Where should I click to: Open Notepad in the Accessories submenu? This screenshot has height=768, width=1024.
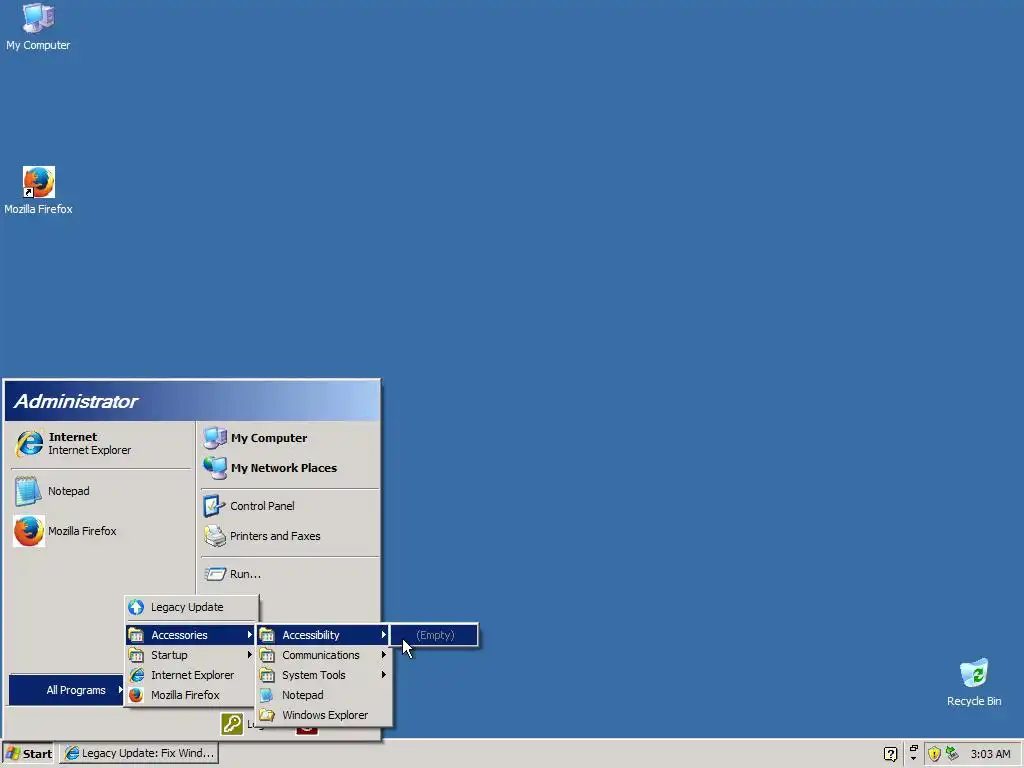click(323, 696)
